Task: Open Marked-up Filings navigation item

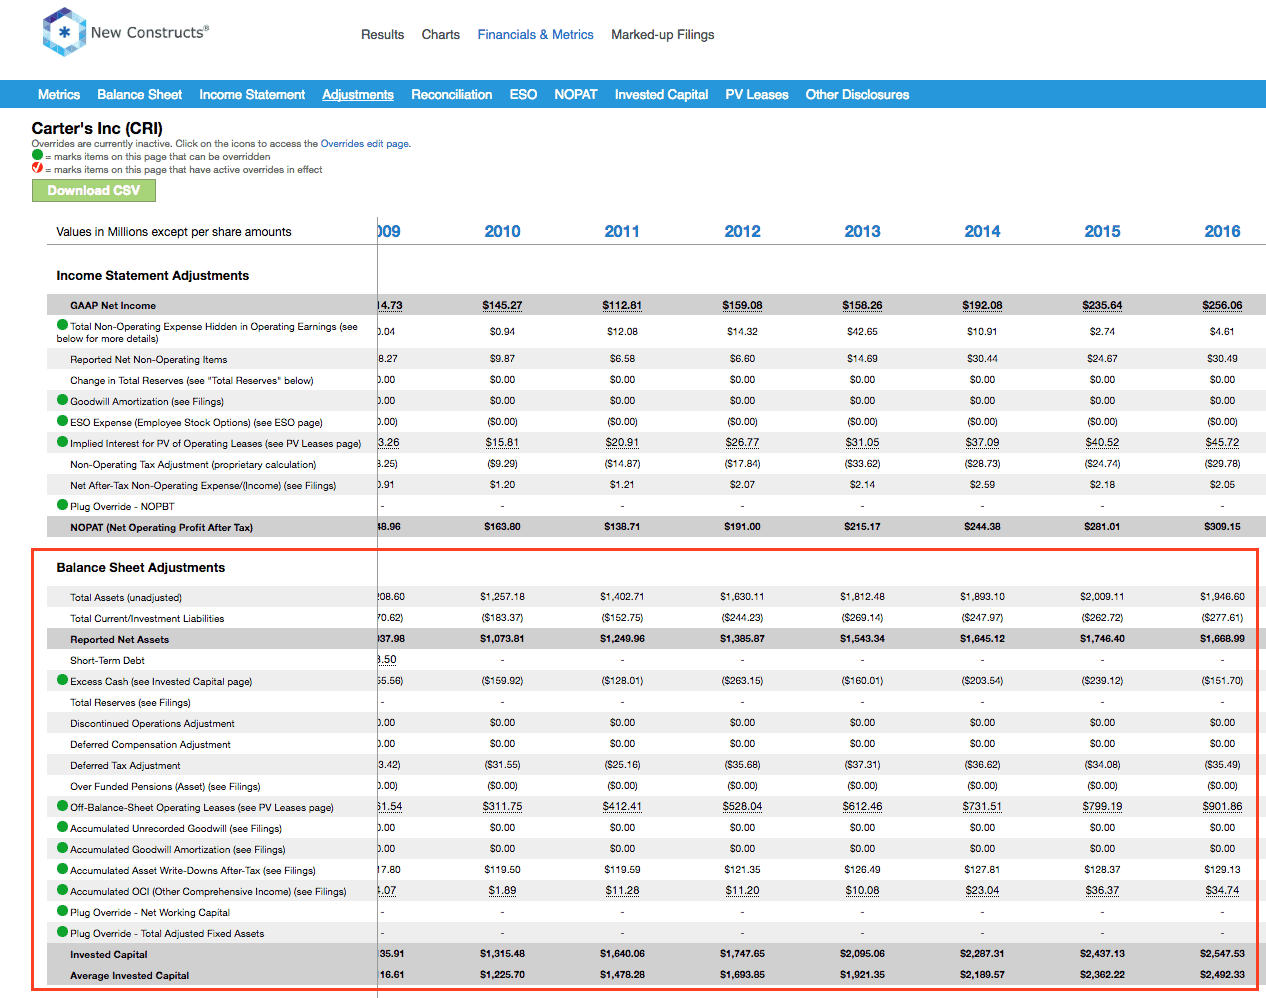Action: click(662, 34)
